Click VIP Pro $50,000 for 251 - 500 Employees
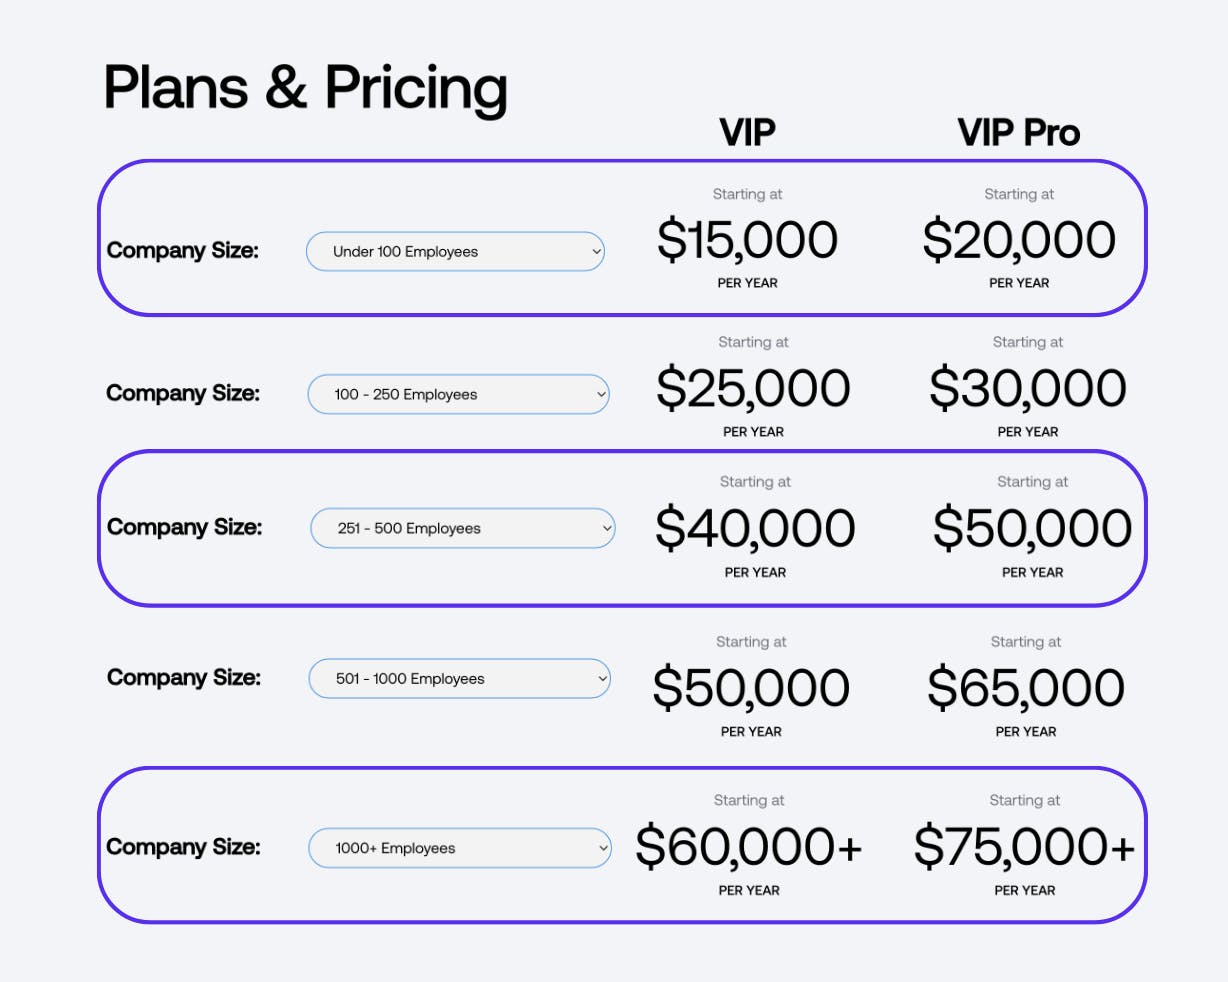Image resolution: width=1228 pixels, height=982 pixels. (1032, 528)
